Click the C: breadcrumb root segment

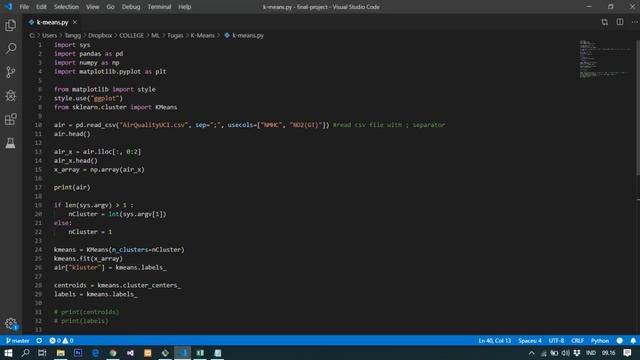click(x=32, y=36)
